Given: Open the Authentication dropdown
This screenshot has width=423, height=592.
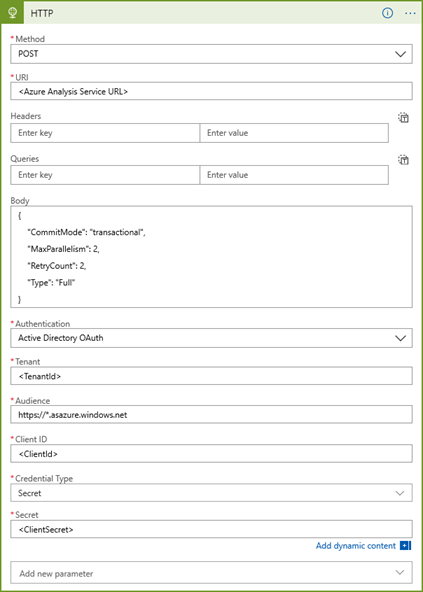Looking at the screenshot, I should point(211,338).
